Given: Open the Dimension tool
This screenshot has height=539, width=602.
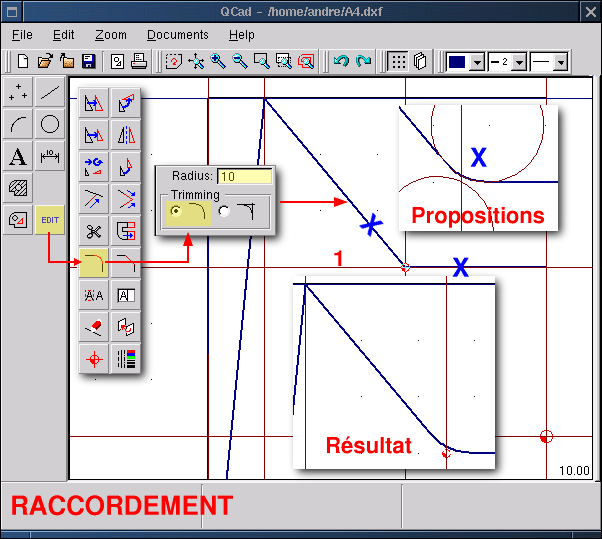Looking at the screenshot, I should pos(50,156).
